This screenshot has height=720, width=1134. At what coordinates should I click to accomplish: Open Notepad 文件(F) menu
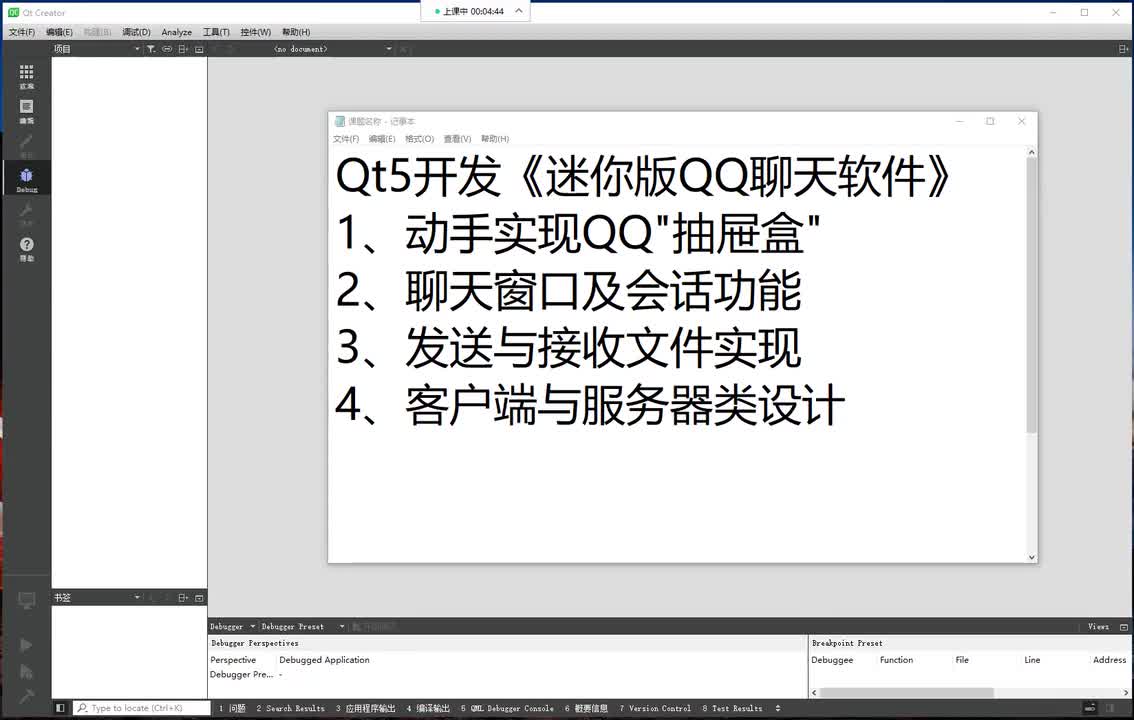(346, 139)
